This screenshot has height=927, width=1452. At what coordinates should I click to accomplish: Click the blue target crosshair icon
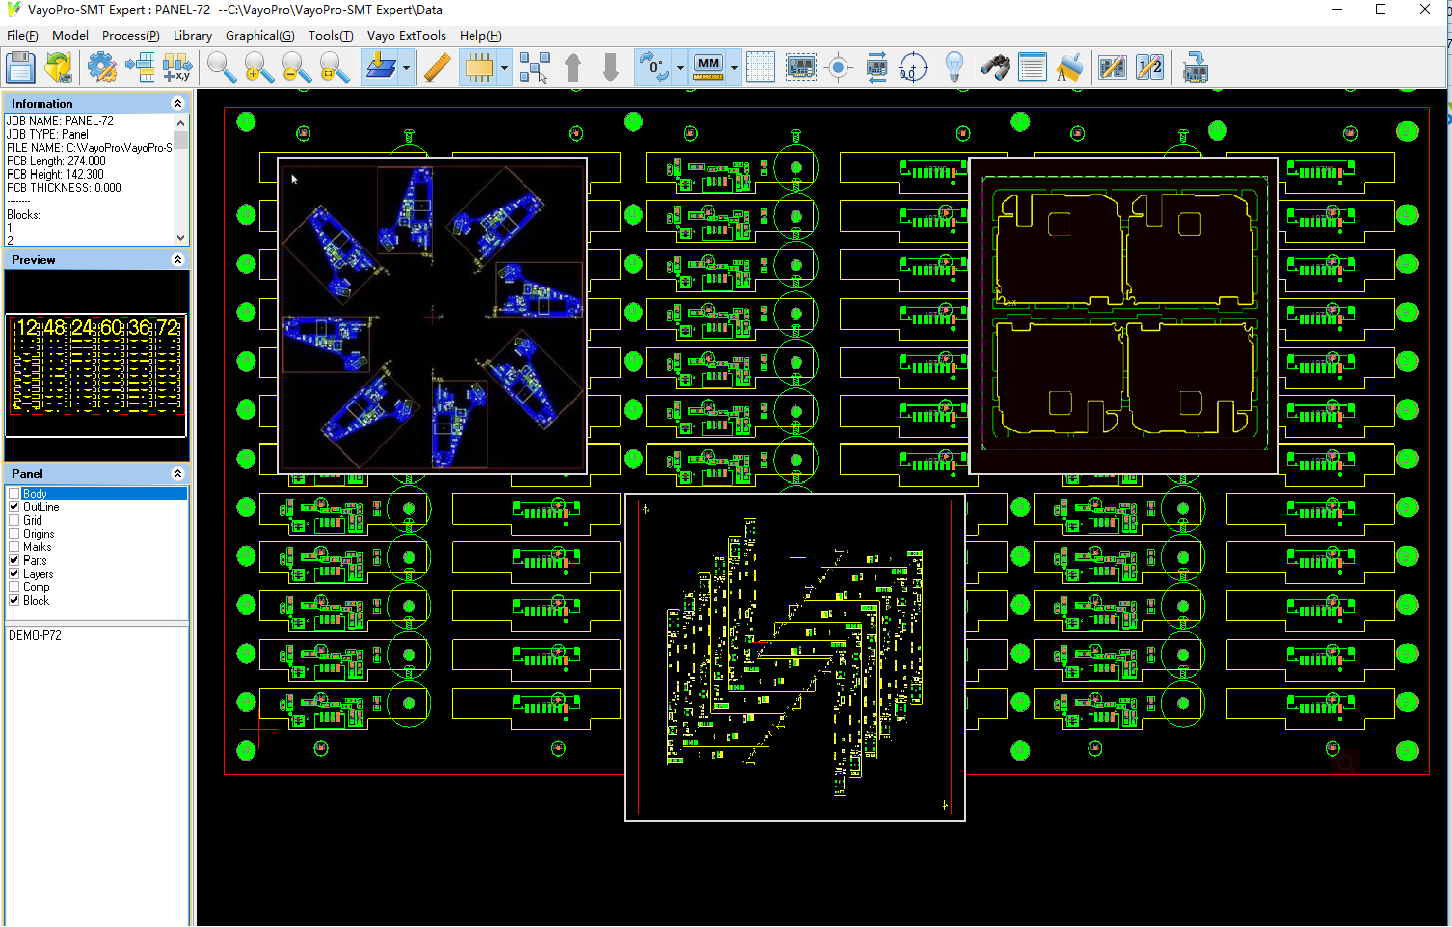click(839, 68)
